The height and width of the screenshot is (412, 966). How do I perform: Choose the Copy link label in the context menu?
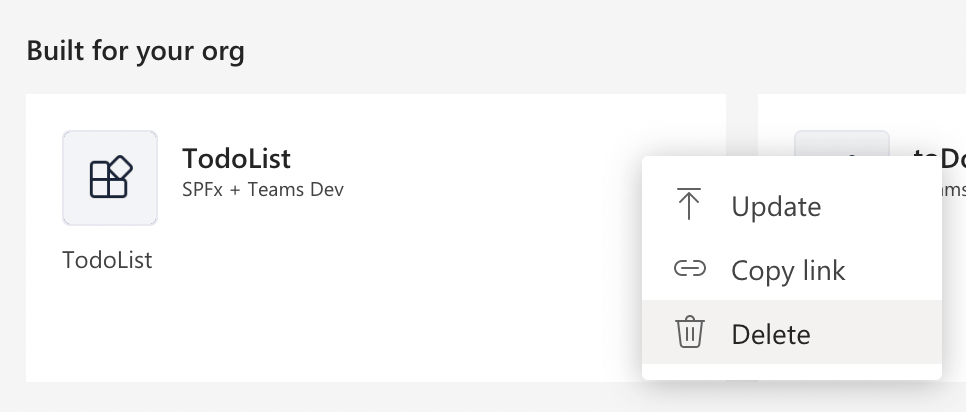coord(788,270)
